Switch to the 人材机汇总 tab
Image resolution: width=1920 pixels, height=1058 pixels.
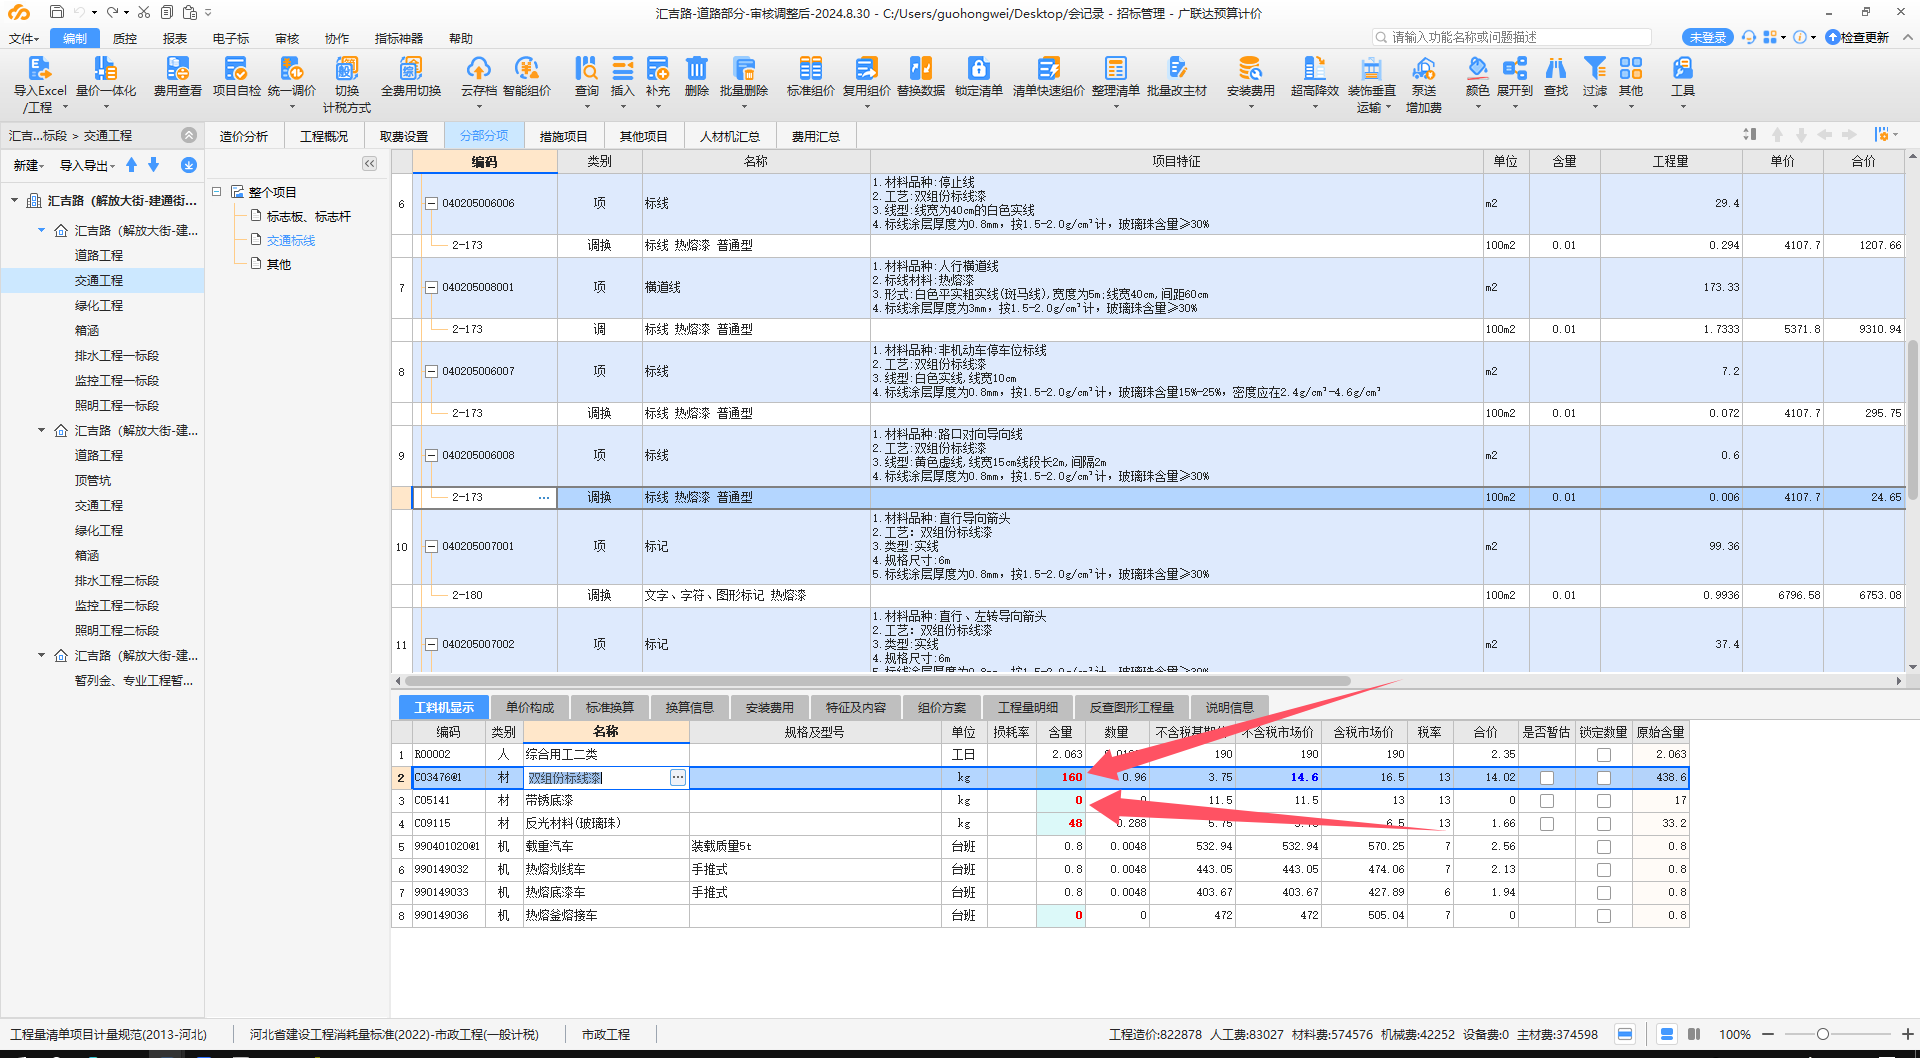tap(730, 136)
